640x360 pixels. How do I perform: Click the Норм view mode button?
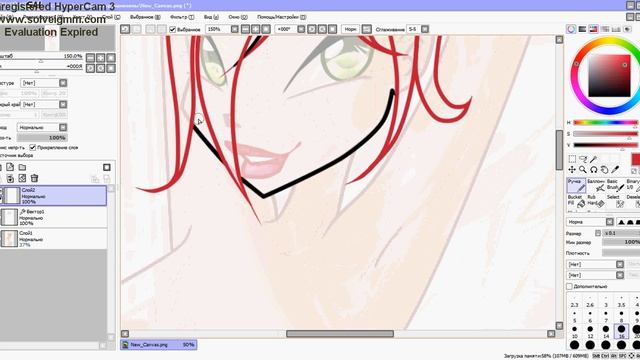[x=350, y=29]
